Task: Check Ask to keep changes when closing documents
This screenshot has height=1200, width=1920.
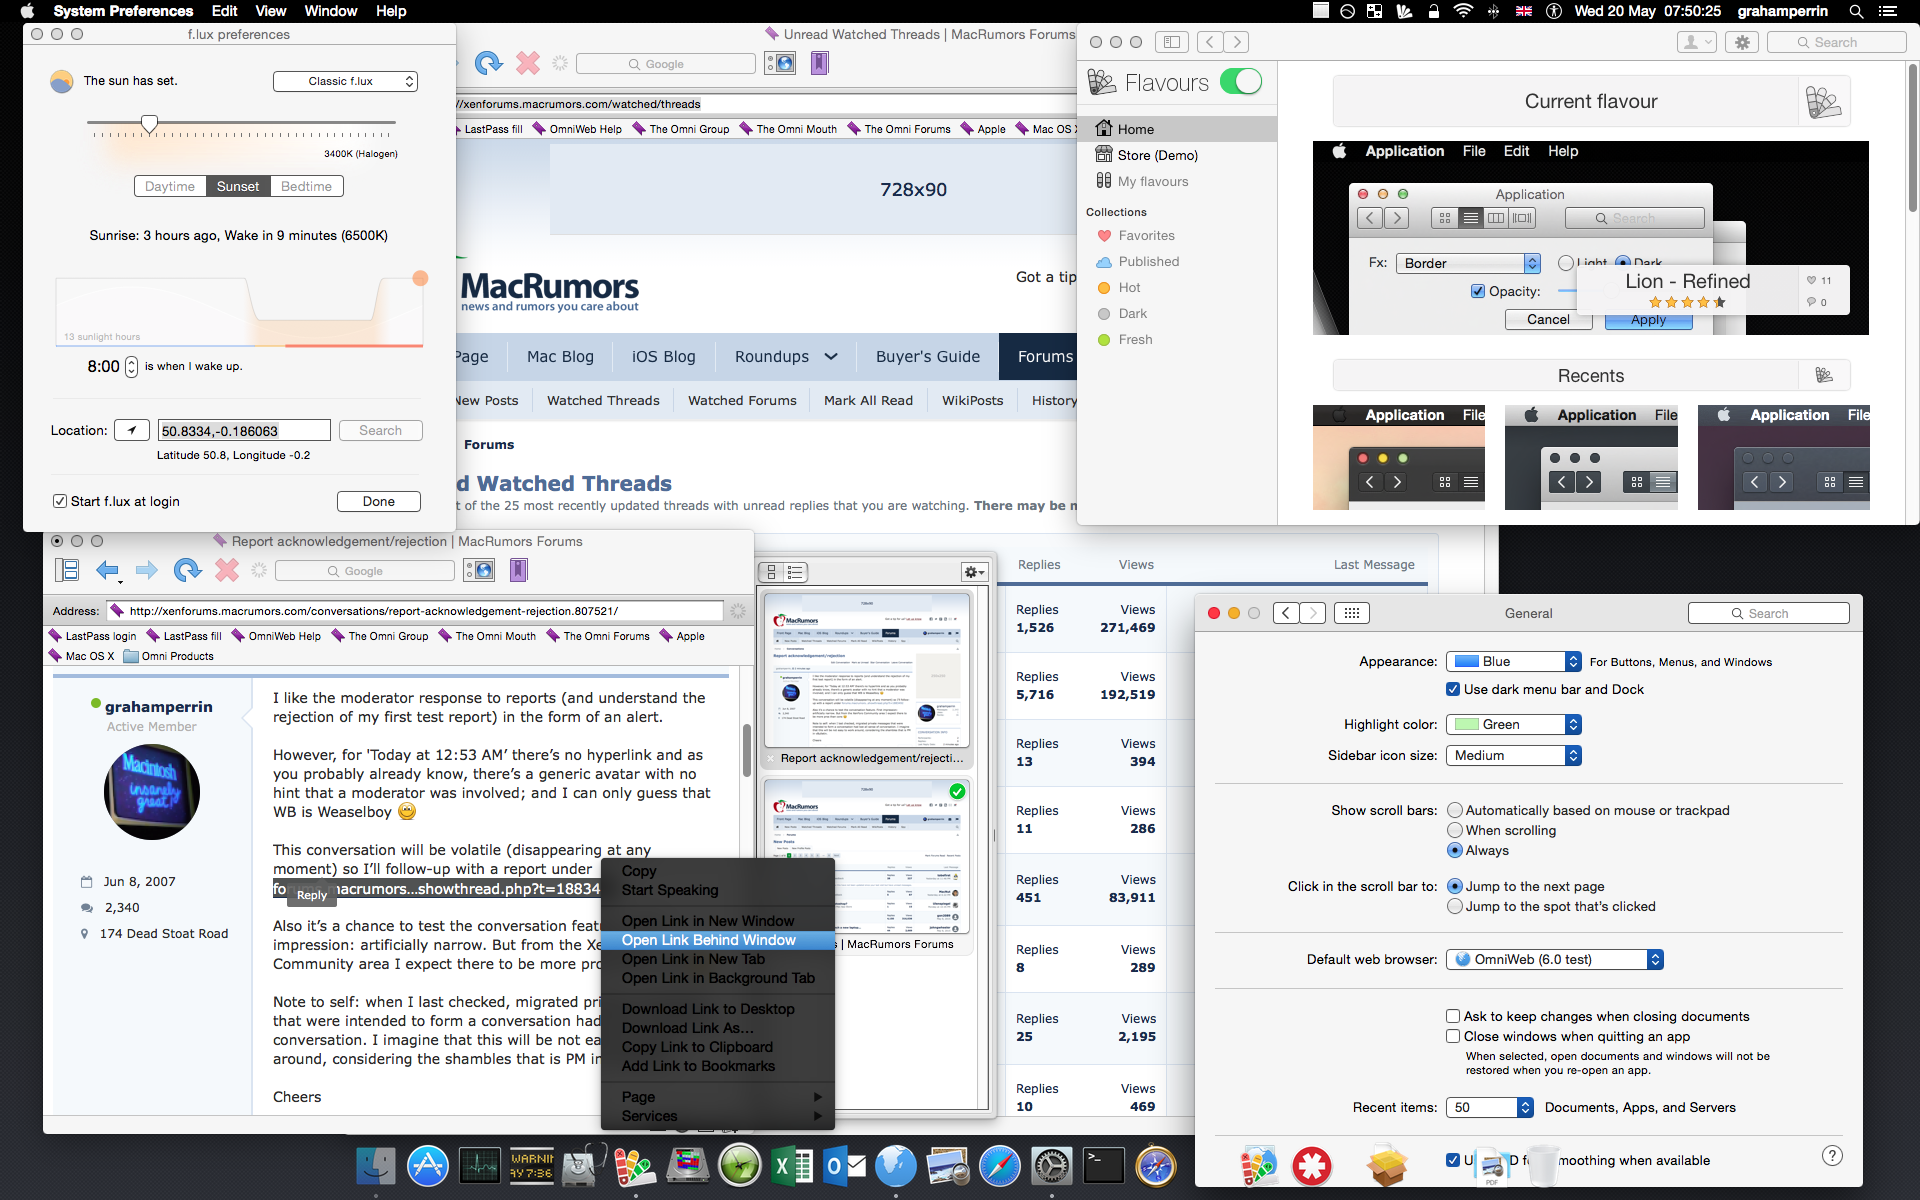Action: pyautogui.click(x=1453, y=1016)
